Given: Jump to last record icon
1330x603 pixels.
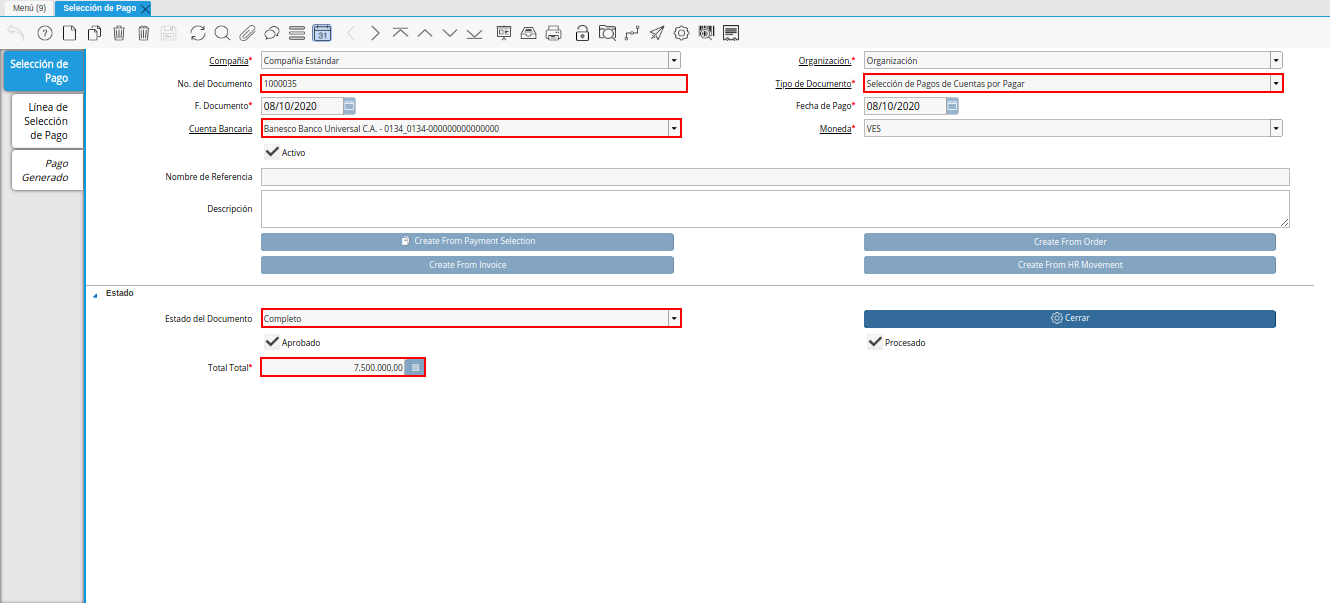Looking at the screenshot, I should (x=474, y=33).
